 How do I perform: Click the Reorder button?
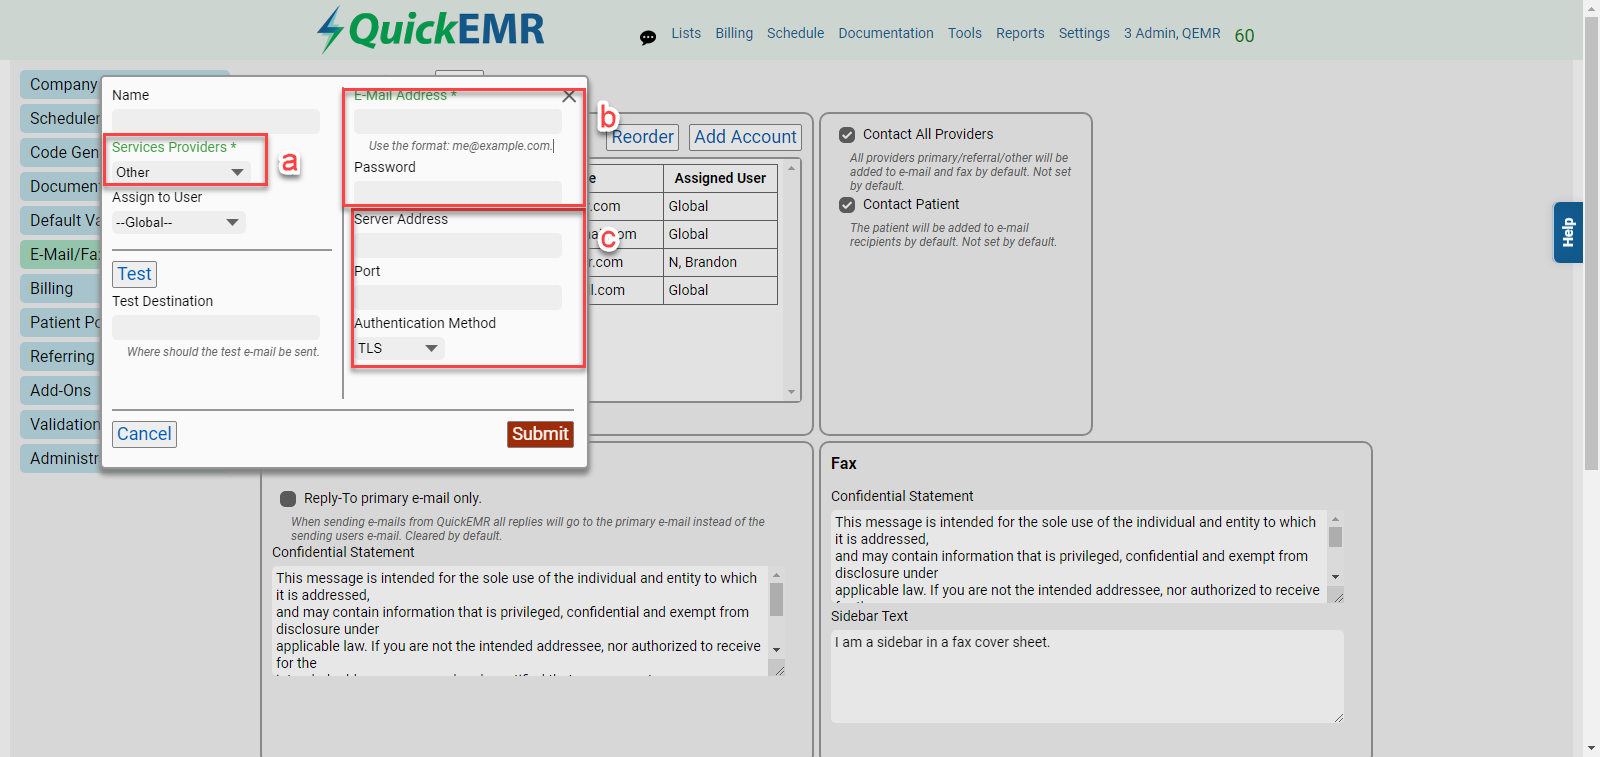(x=642, y=137)
